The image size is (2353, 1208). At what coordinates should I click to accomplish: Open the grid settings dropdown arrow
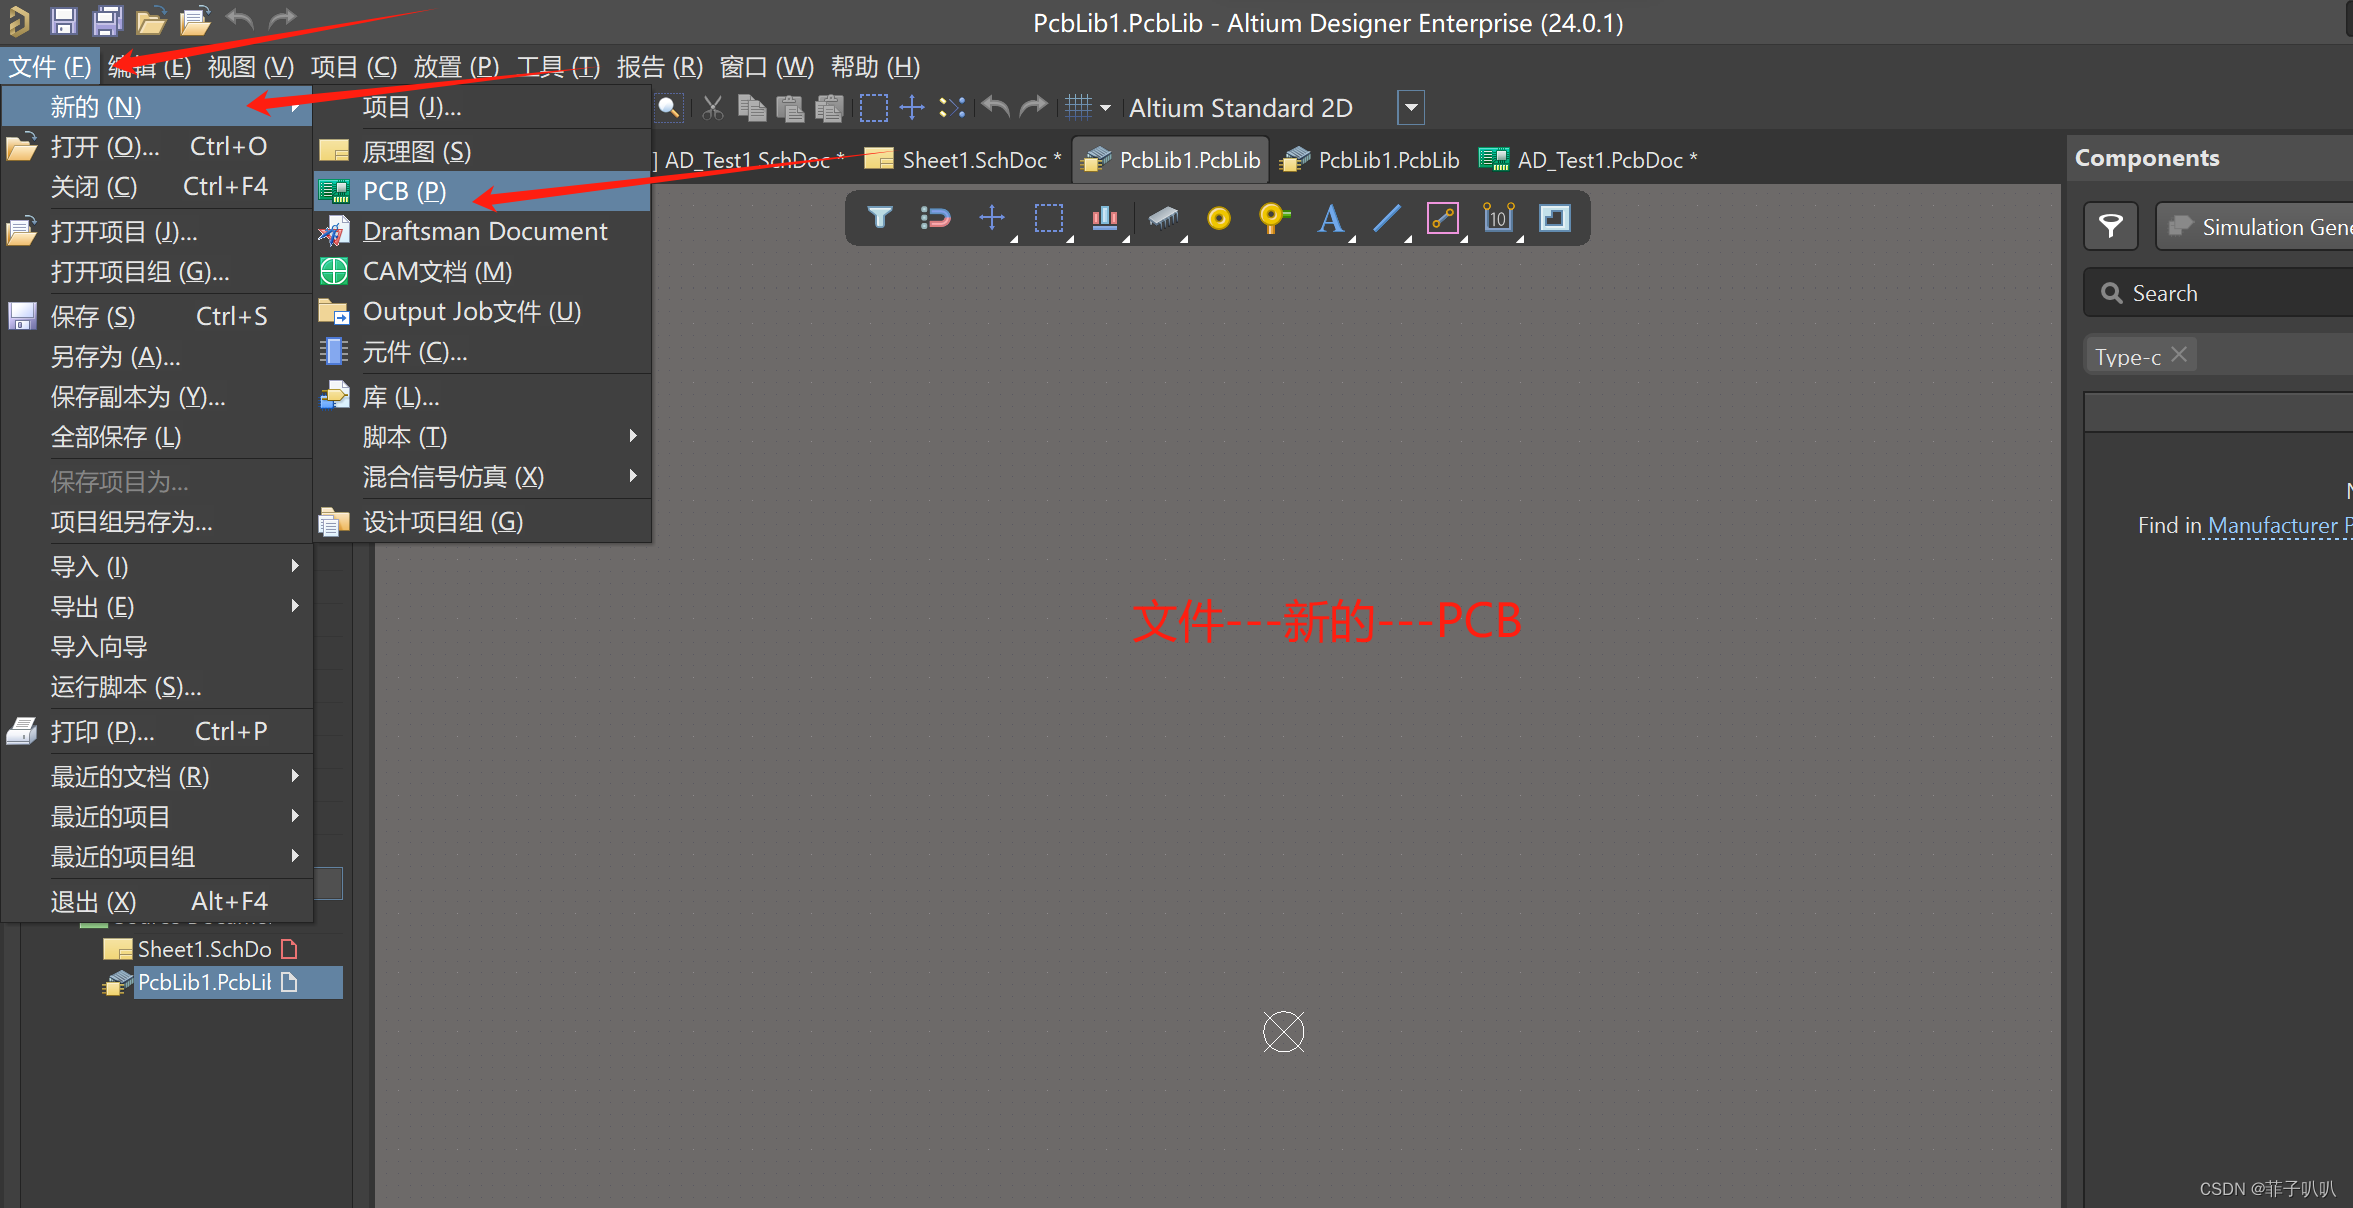pyautogui.click(x=1105, y=108)
